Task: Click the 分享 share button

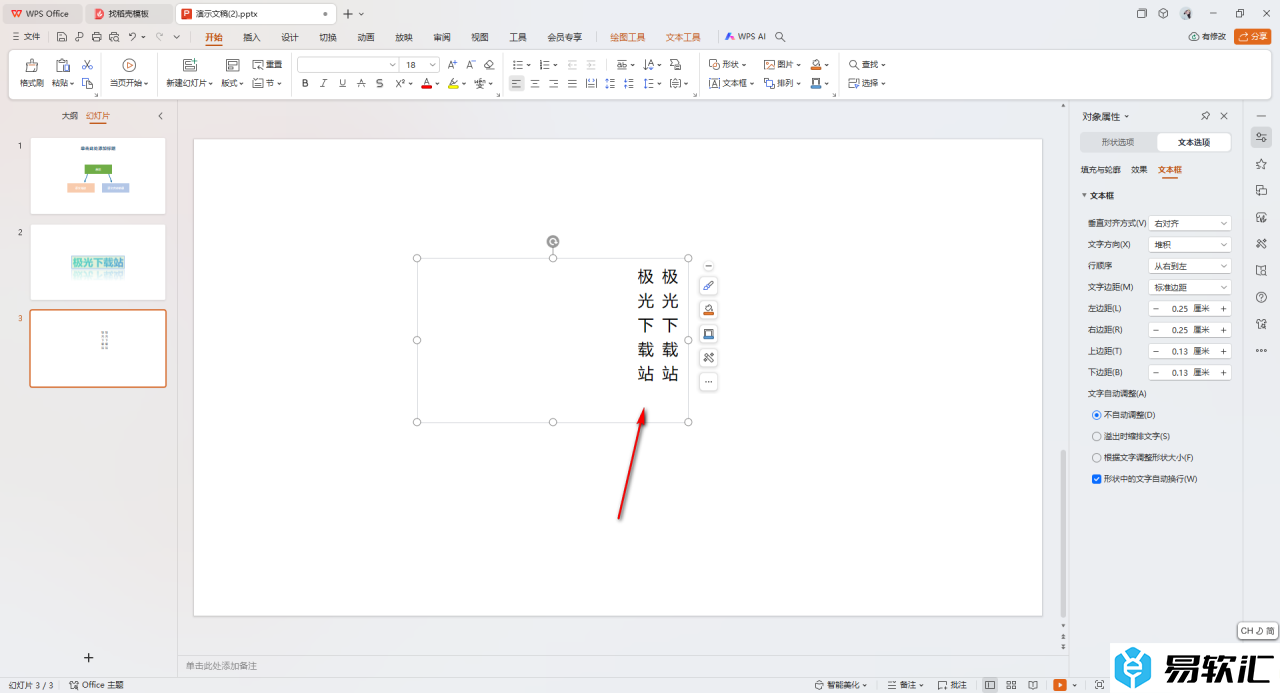Action: (x=1253, y=36)
